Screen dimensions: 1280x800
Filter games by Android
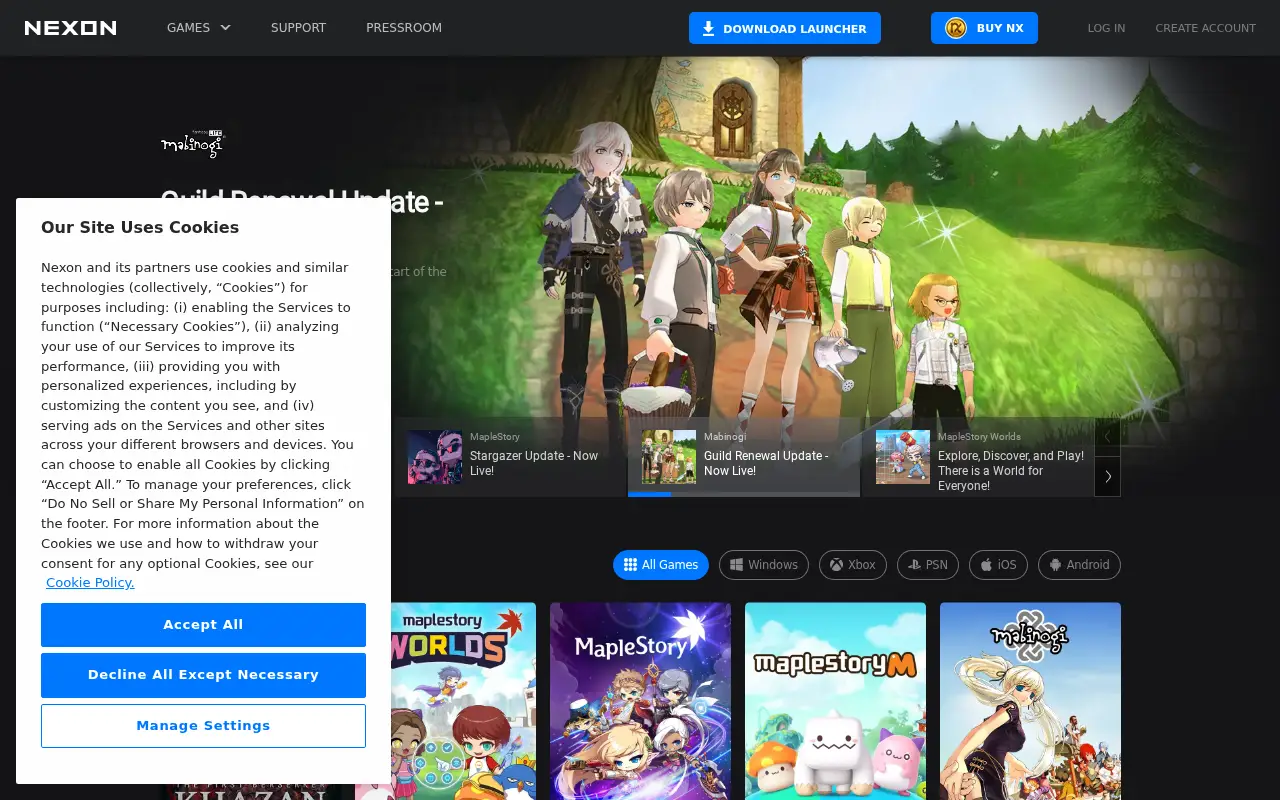coord(1079,565)
